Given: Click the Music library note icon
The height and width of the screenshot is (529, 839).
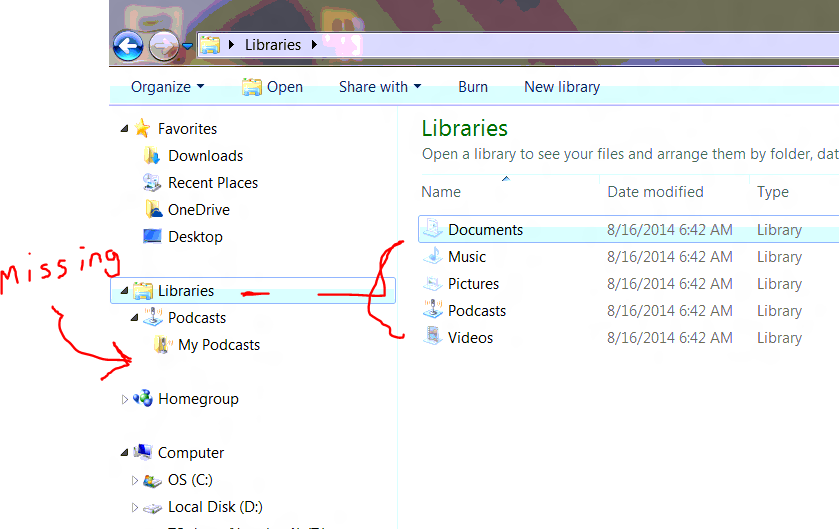Looking at the screenshot, I should (x=432, y=256).
